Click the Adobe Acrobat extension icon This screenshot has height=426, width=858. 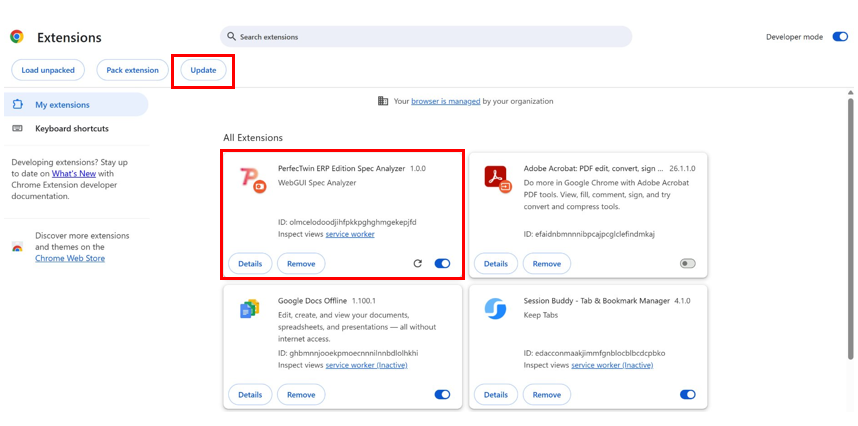pos(498,179)
